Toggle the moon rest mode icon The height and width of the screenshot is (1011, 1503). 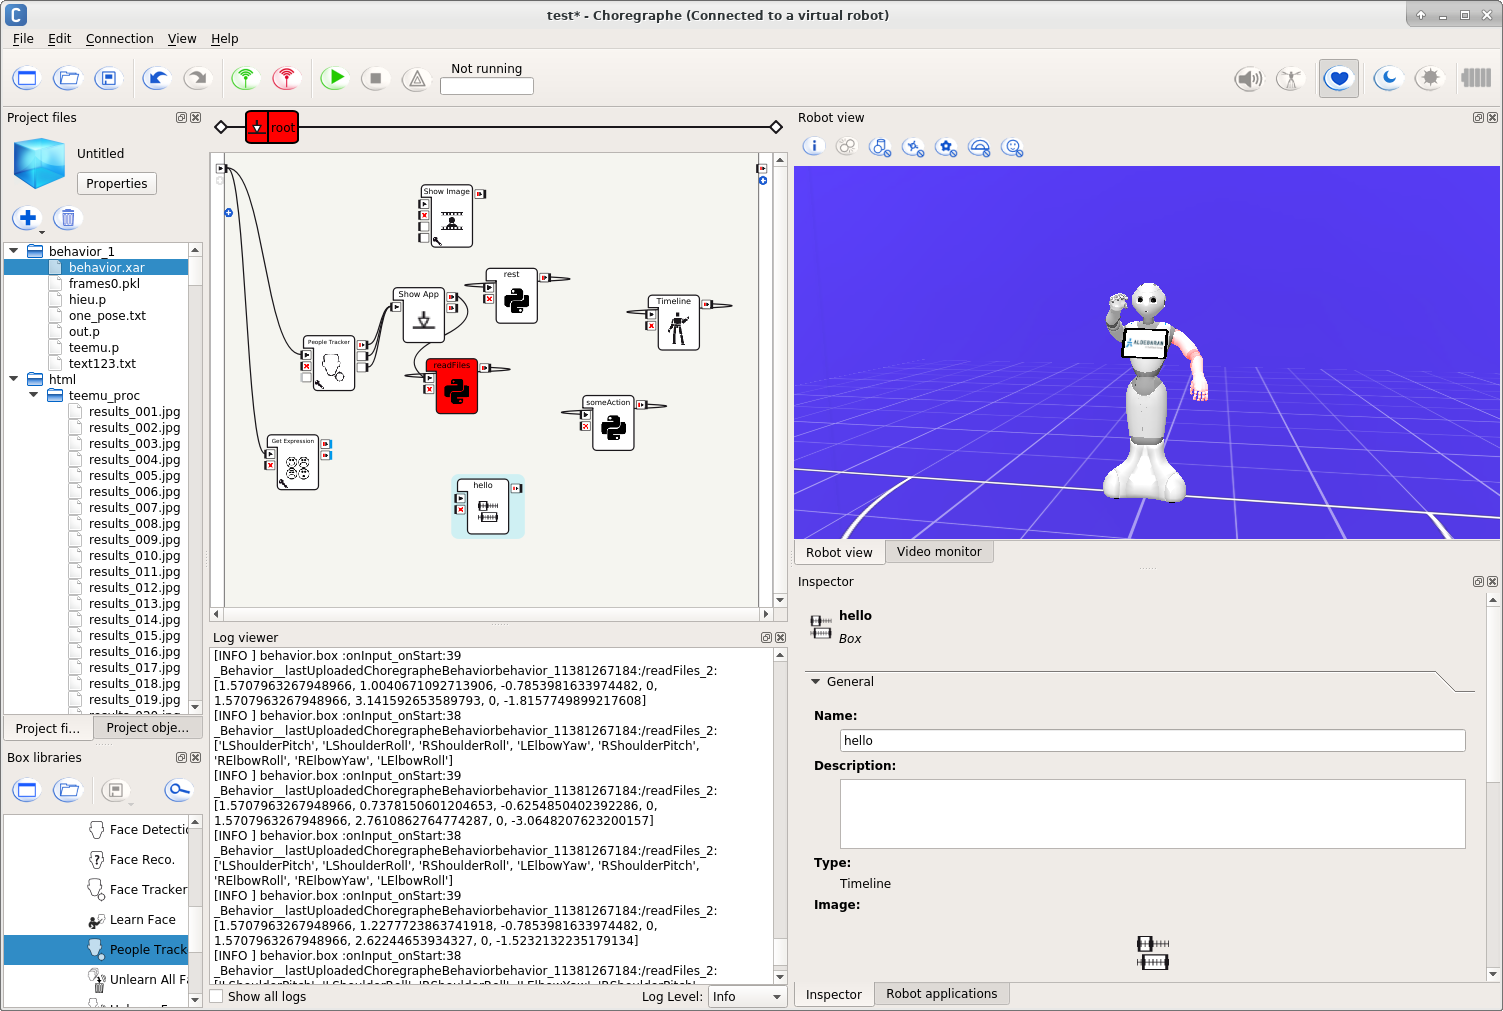1388,78
